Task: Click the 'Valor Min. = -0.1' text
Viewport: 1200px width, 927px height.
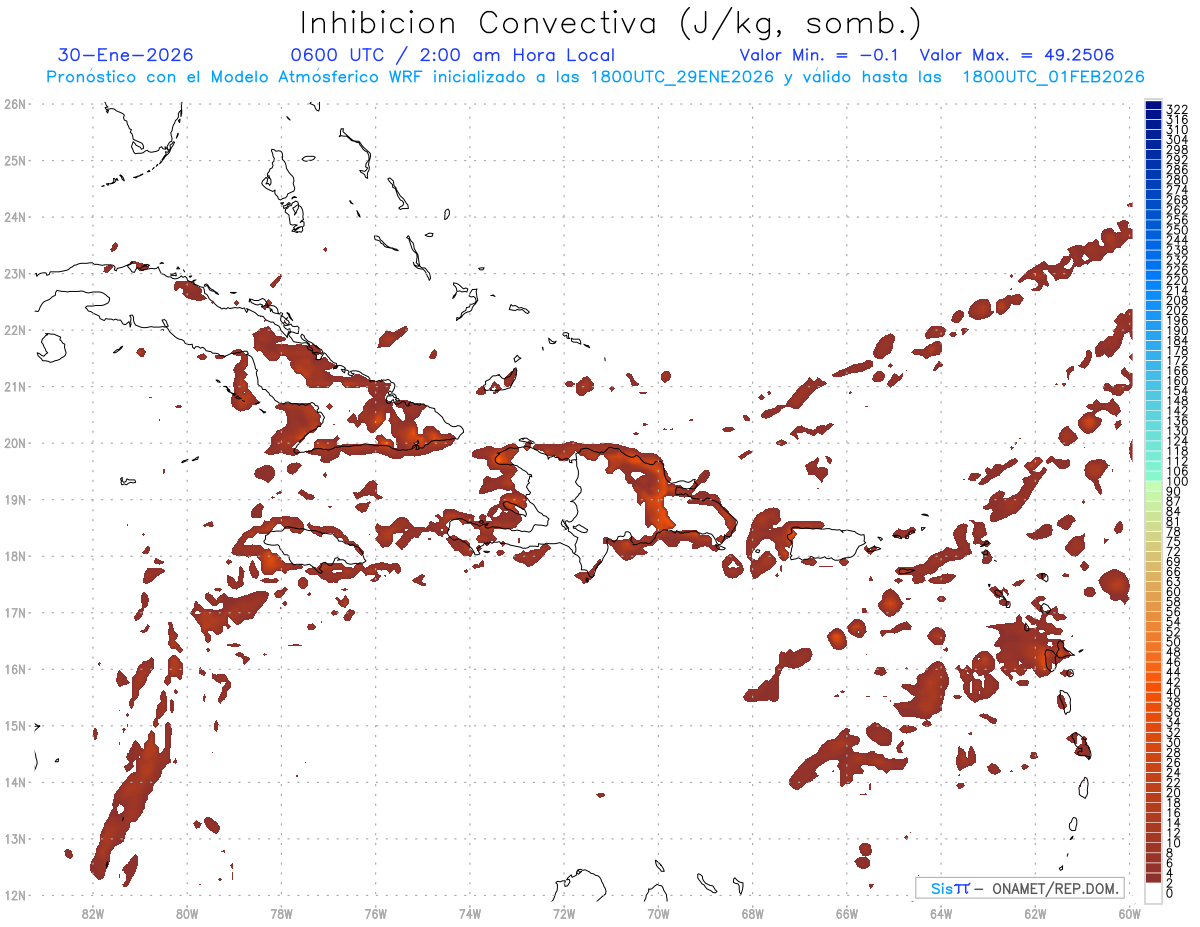Action: click(x=821, y=55)
